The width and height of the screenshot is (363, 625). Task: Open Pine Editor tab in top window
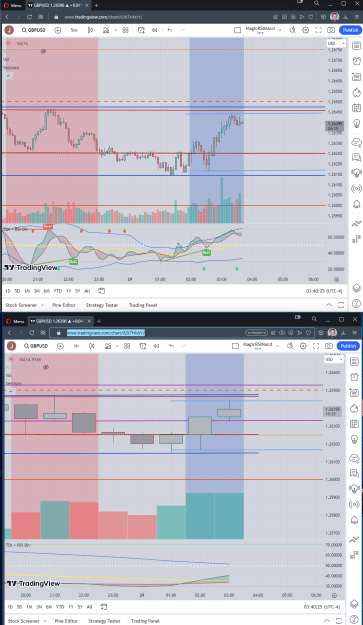pyautogui.click(x=64, y=305)
